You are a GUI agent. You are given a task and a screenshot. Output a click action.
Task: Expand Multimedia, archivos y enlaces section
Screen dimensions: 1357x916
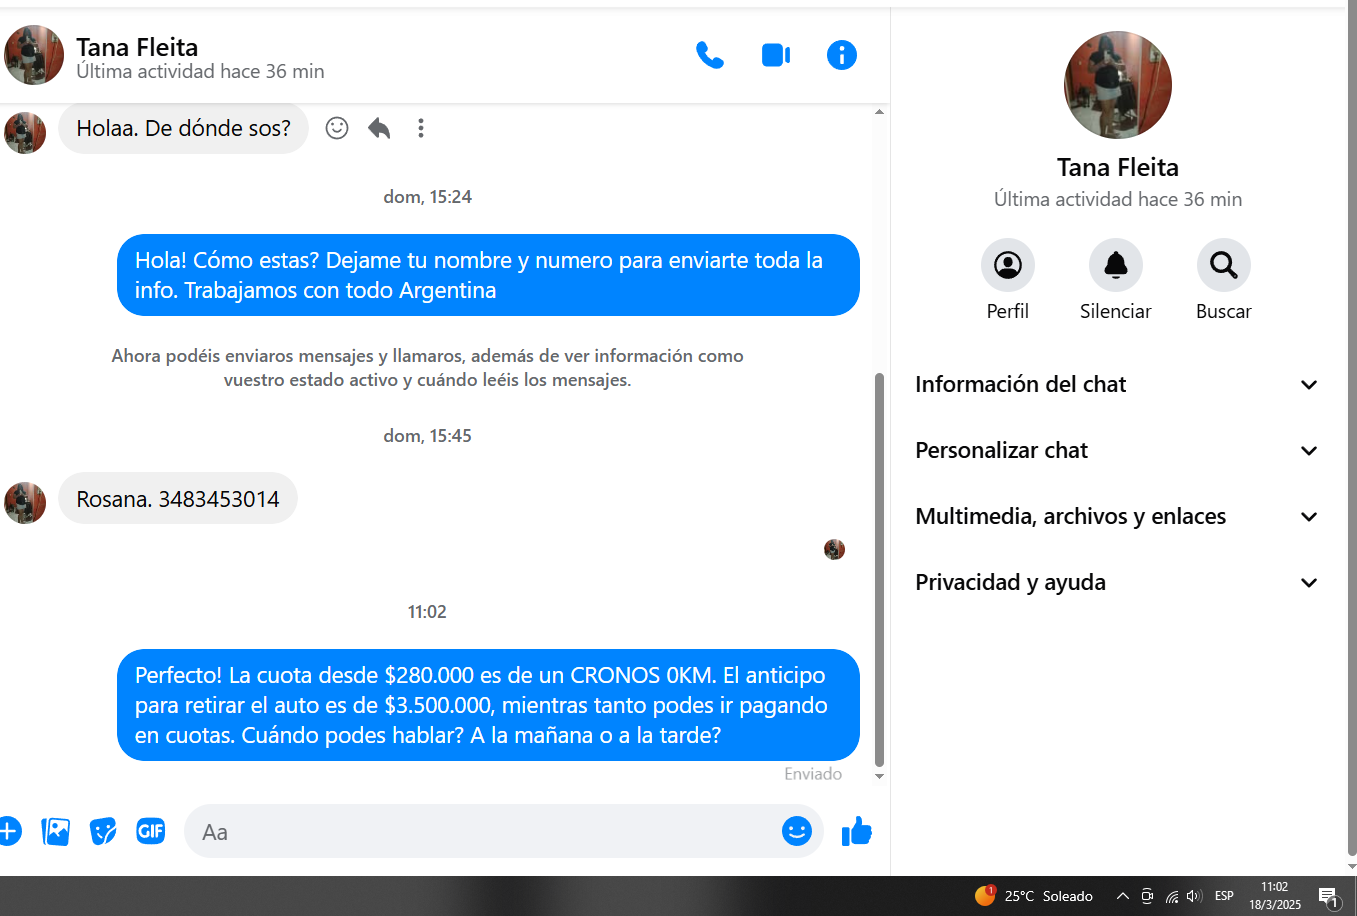[x=1117, y=517]
